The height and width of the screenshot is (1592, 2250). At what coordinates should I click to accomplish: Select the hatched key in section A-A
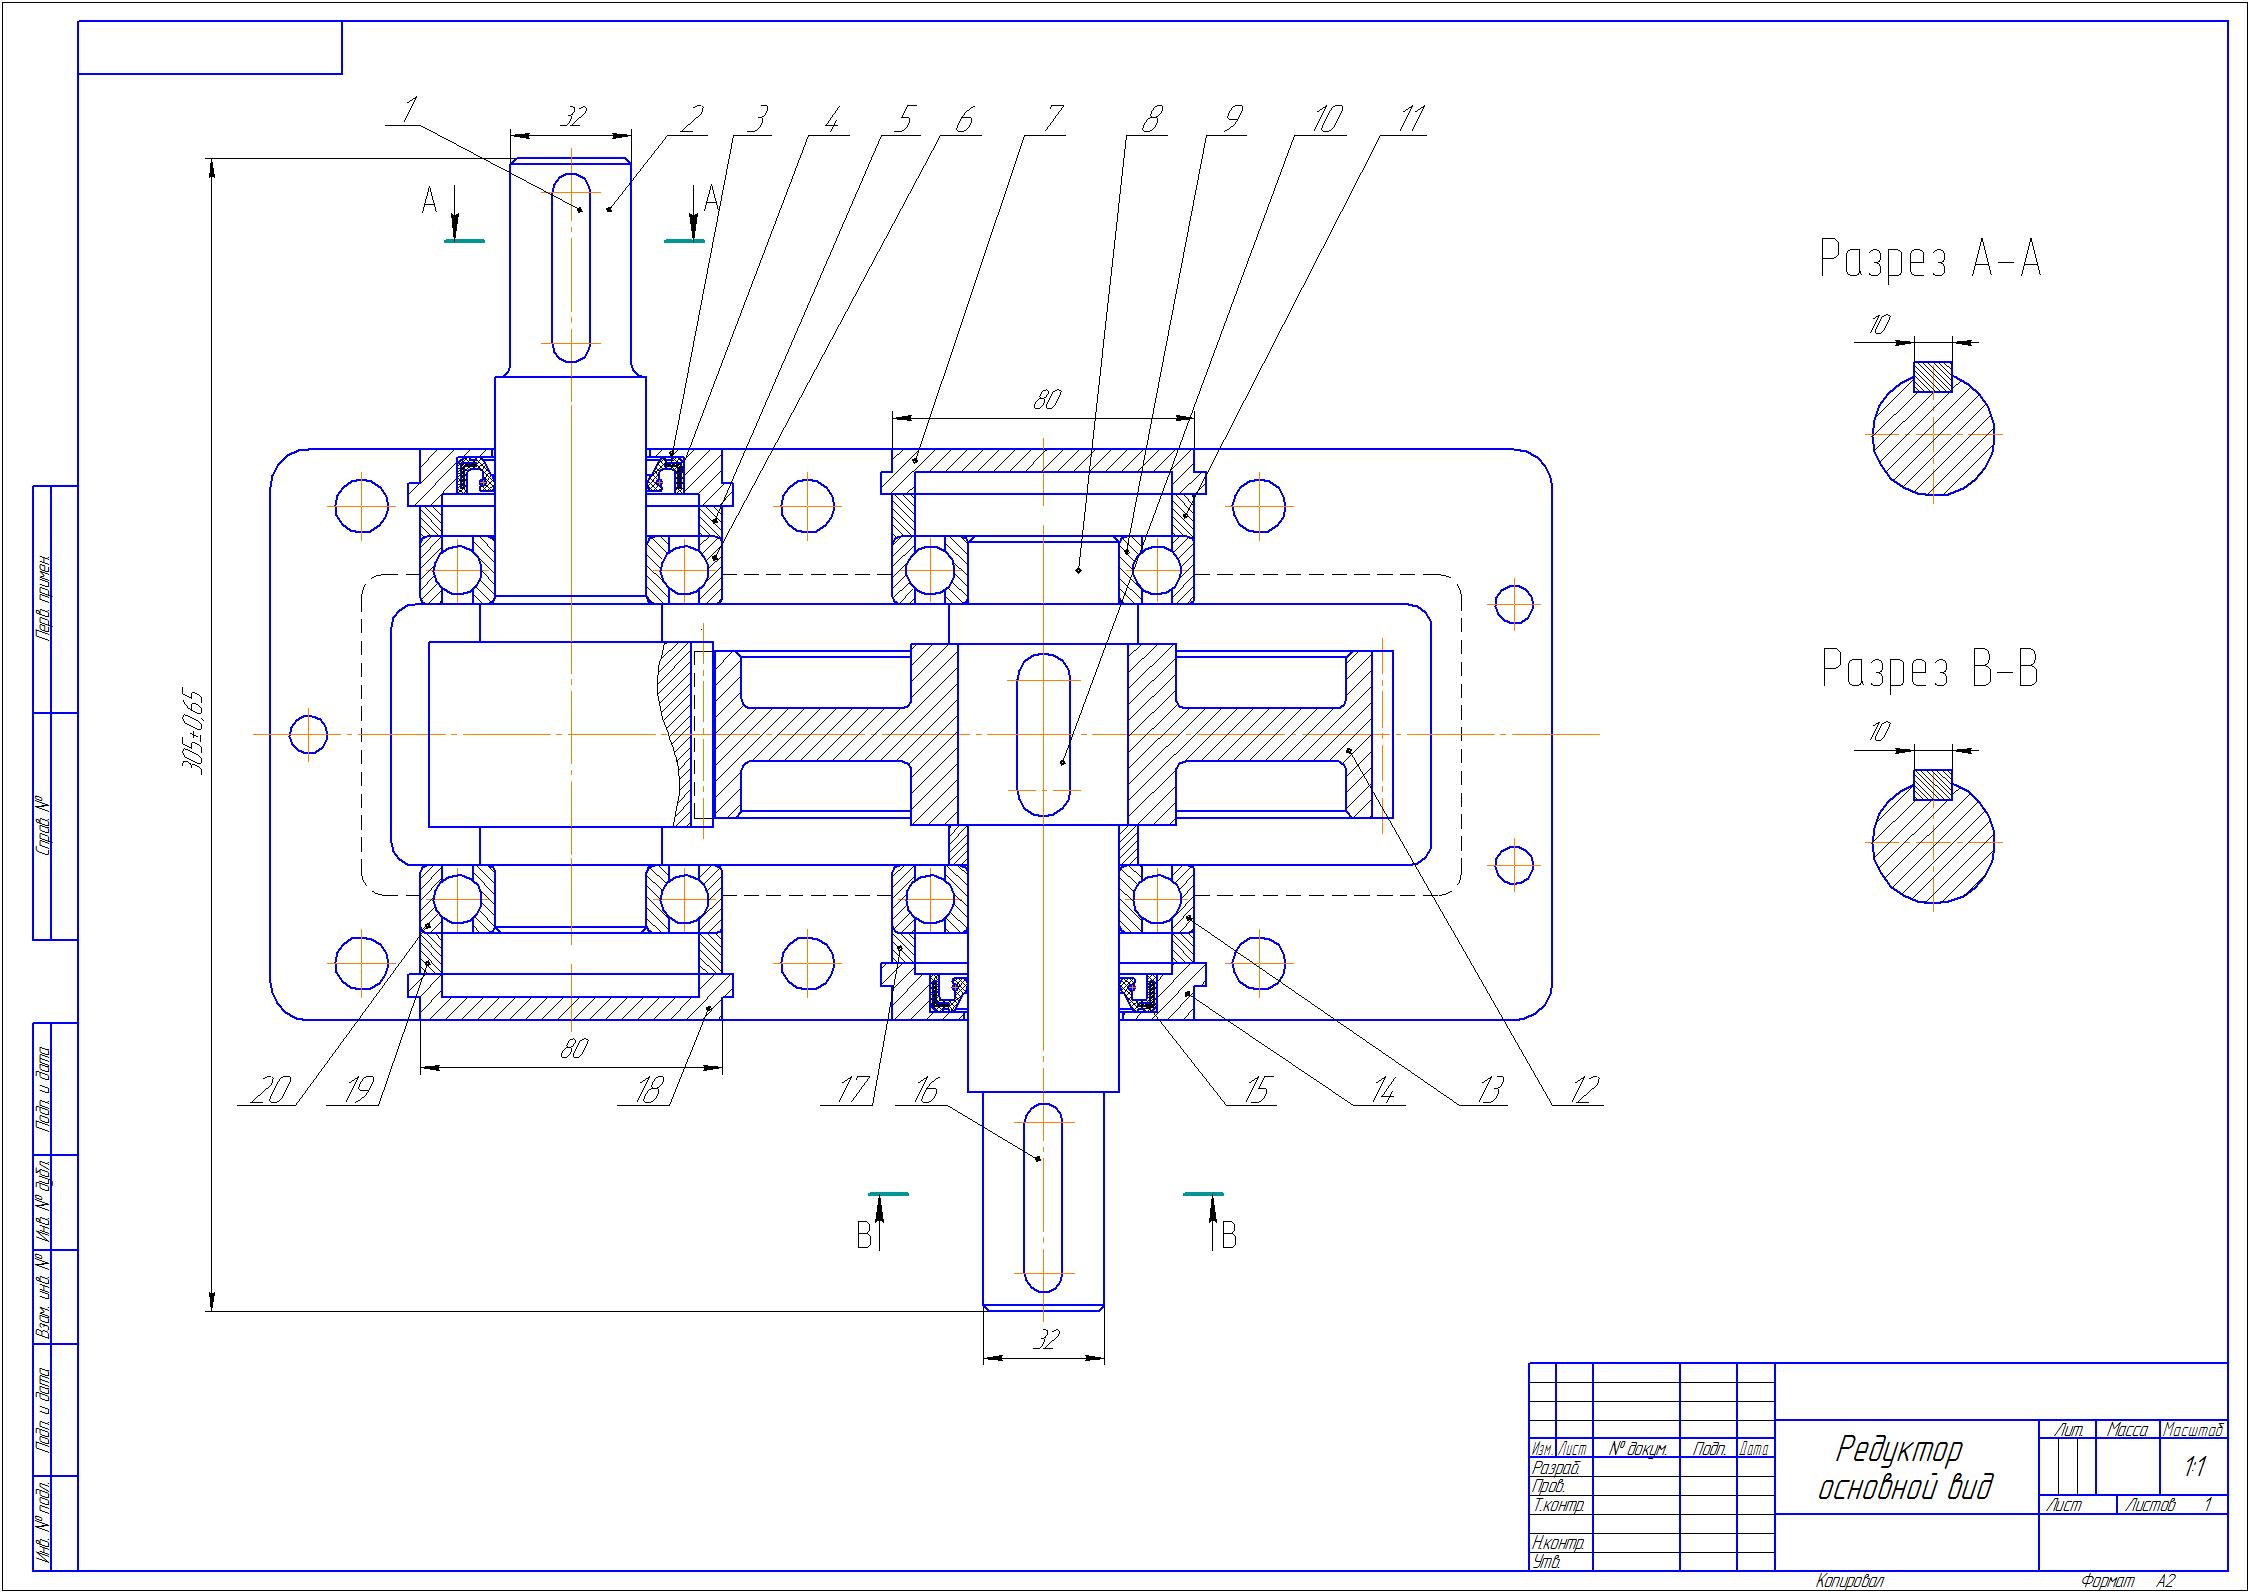(x=1933, y=377)
